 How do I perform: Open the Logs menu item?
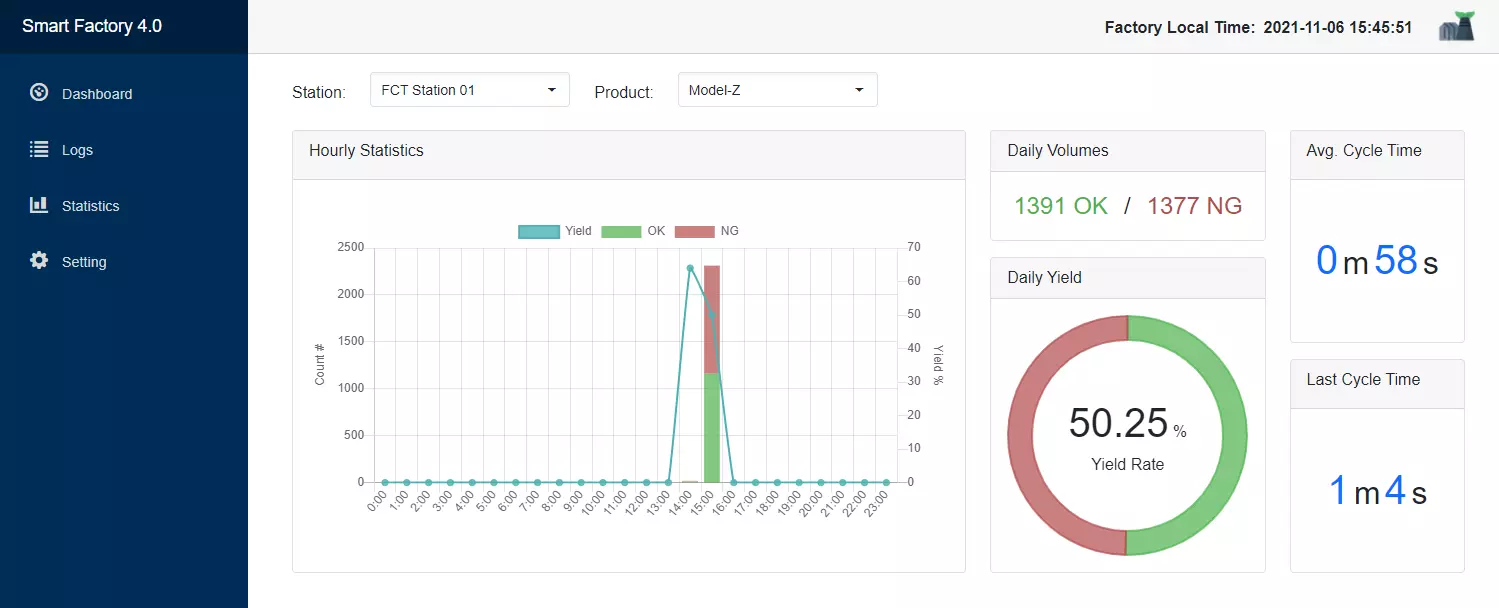(77, 150)
